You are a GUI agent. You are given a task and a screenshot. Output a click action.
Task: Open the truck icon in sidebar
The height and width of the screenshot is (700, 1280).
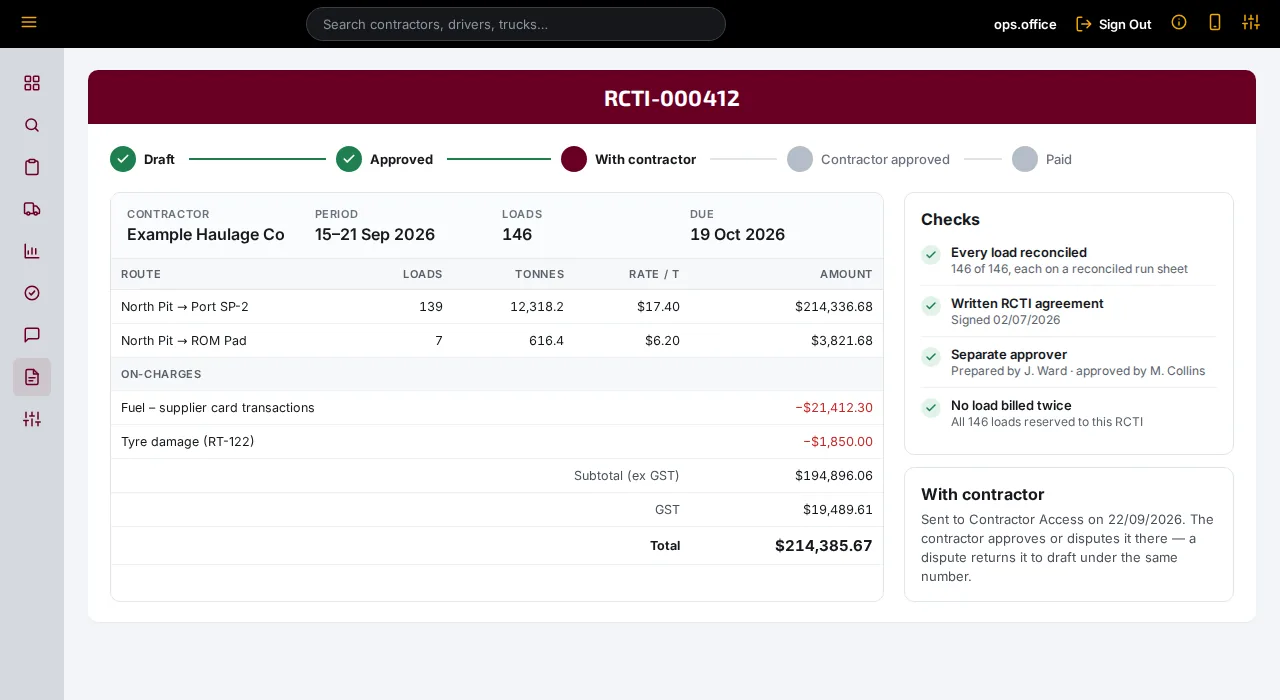pyautogui.click(x=32, y=209)
